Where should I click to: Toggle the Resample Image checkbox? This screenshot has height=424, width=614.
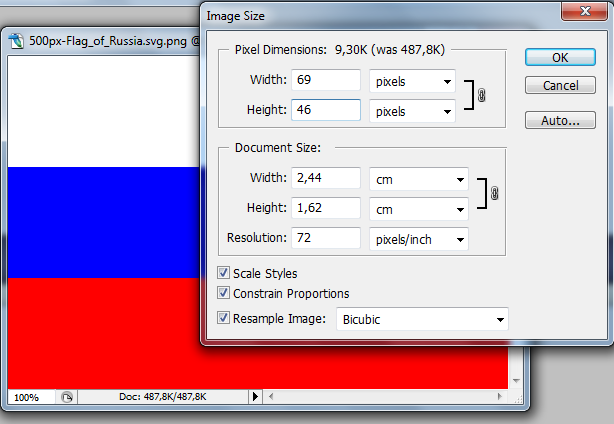click(223, 318)
